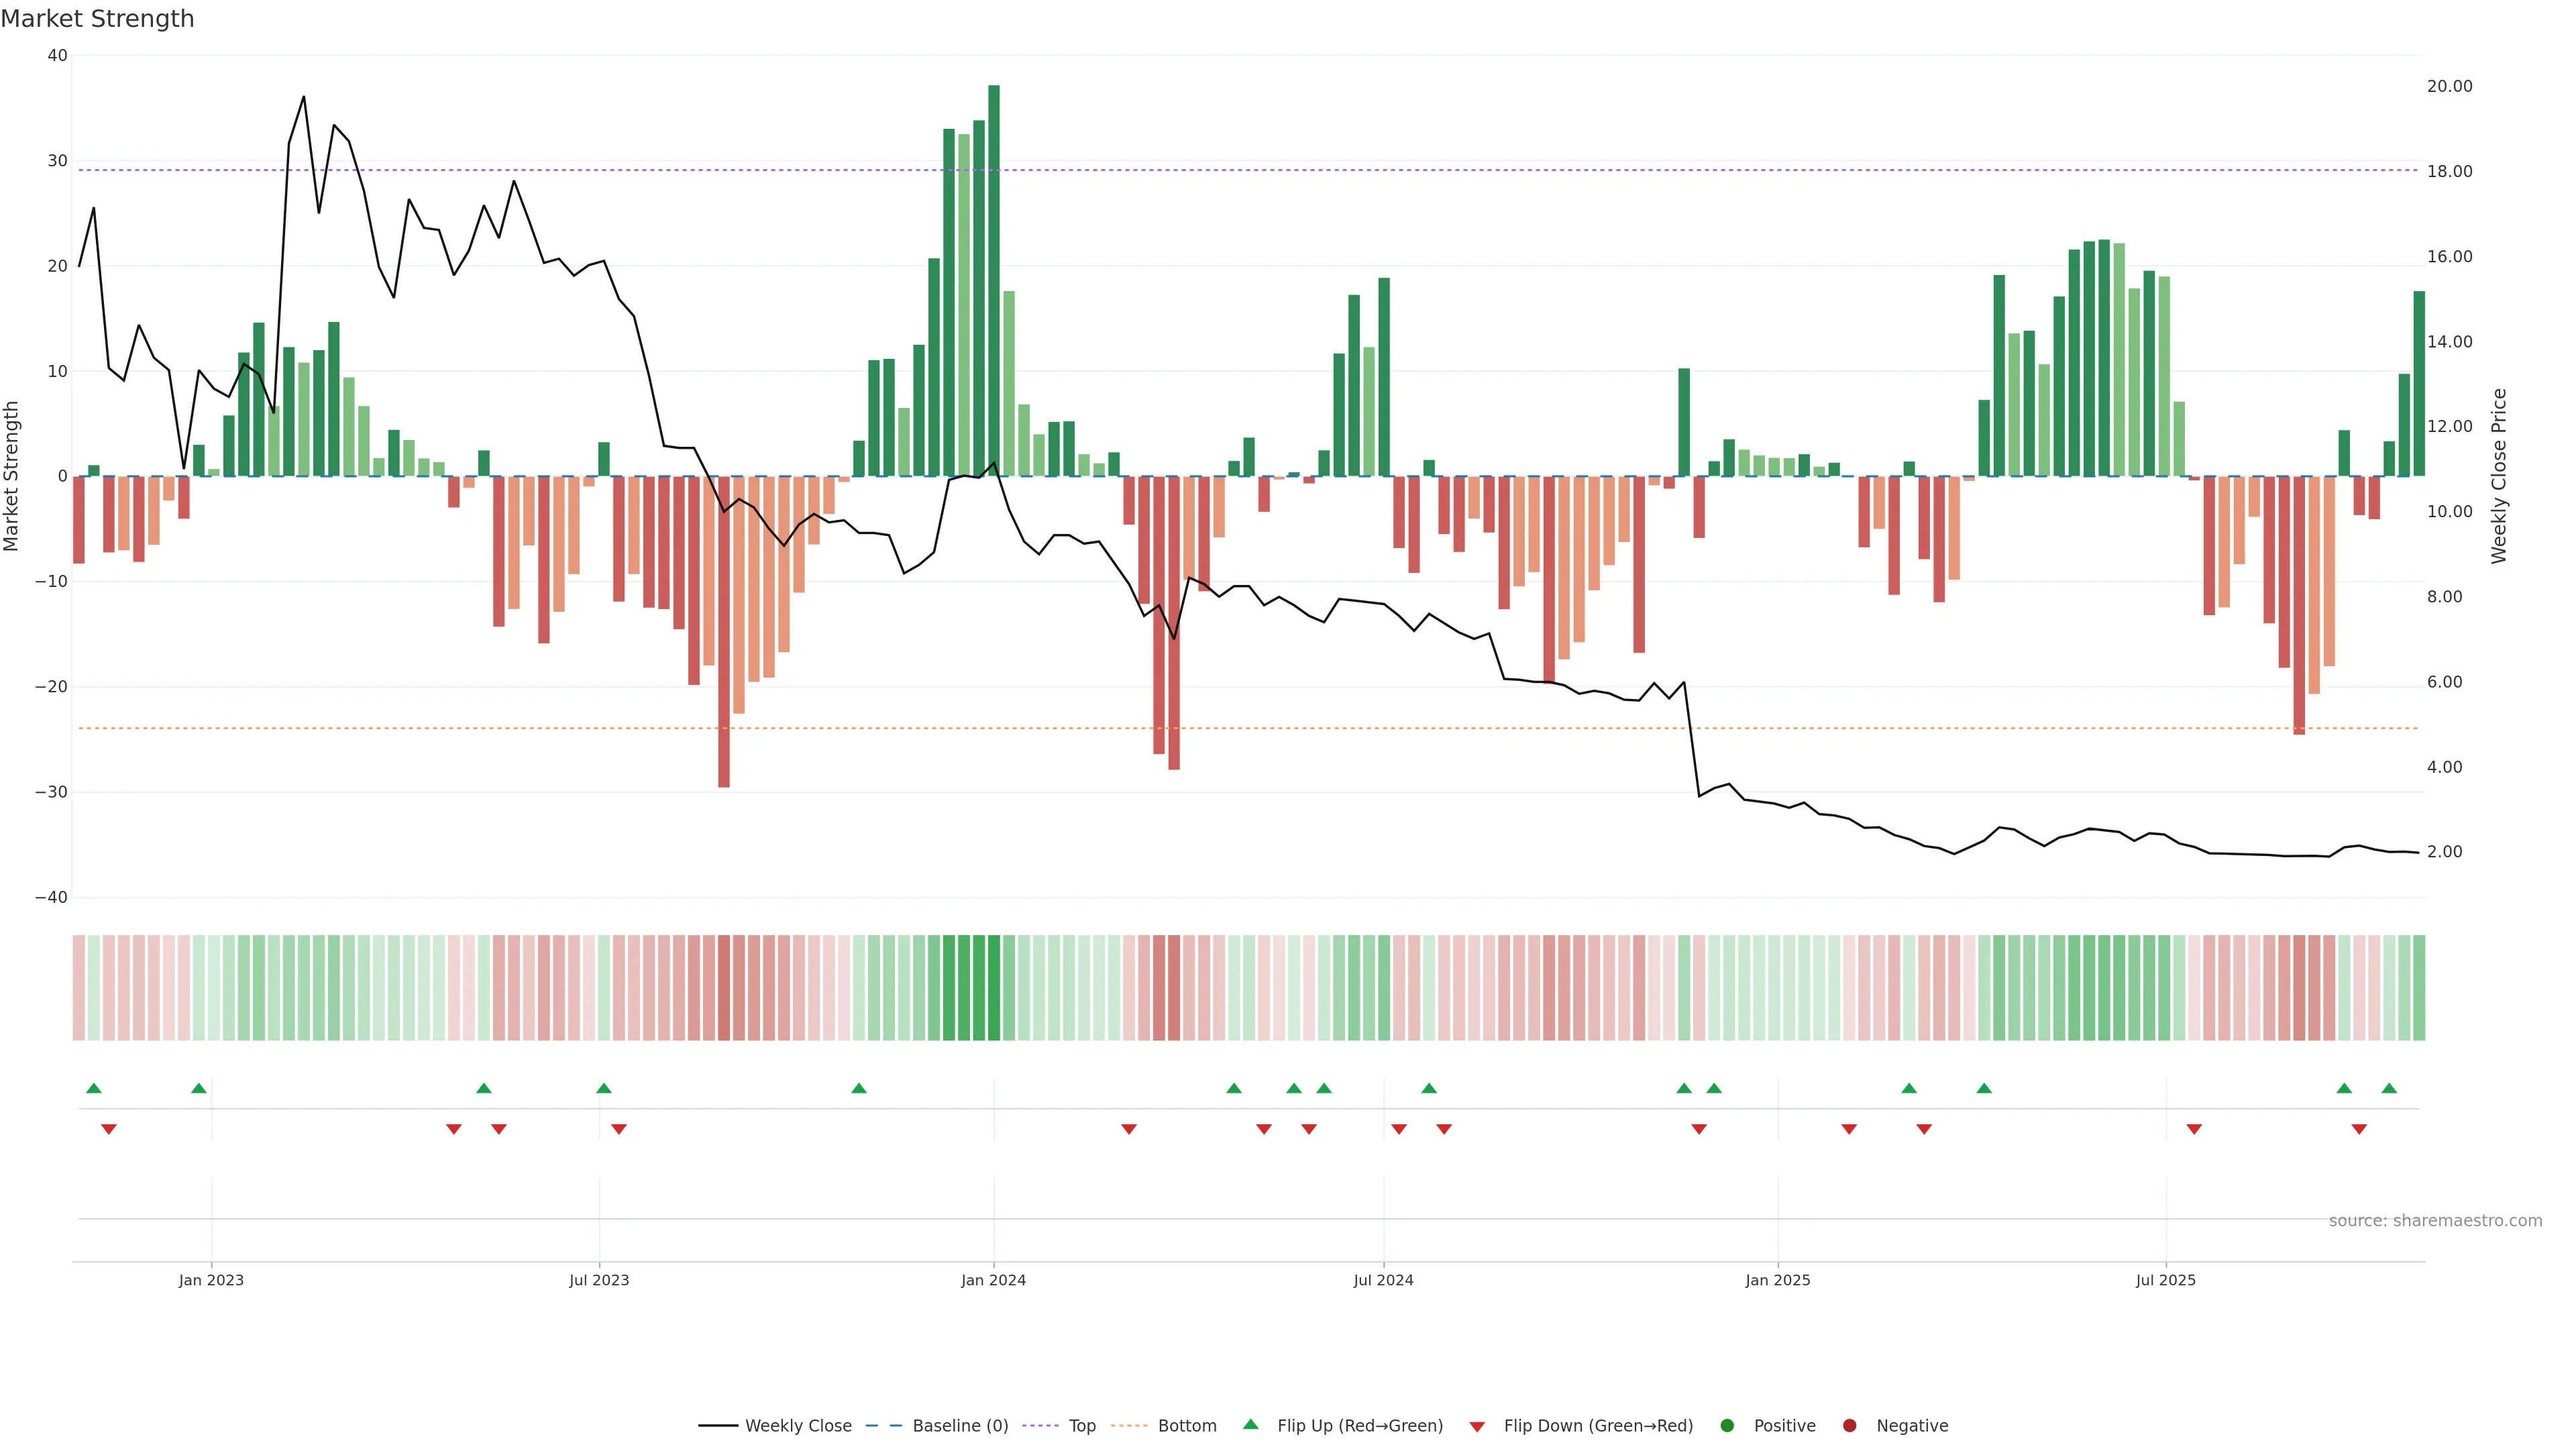
Task: Click the Jan 2023 x-axis label
Action: 211,1280
